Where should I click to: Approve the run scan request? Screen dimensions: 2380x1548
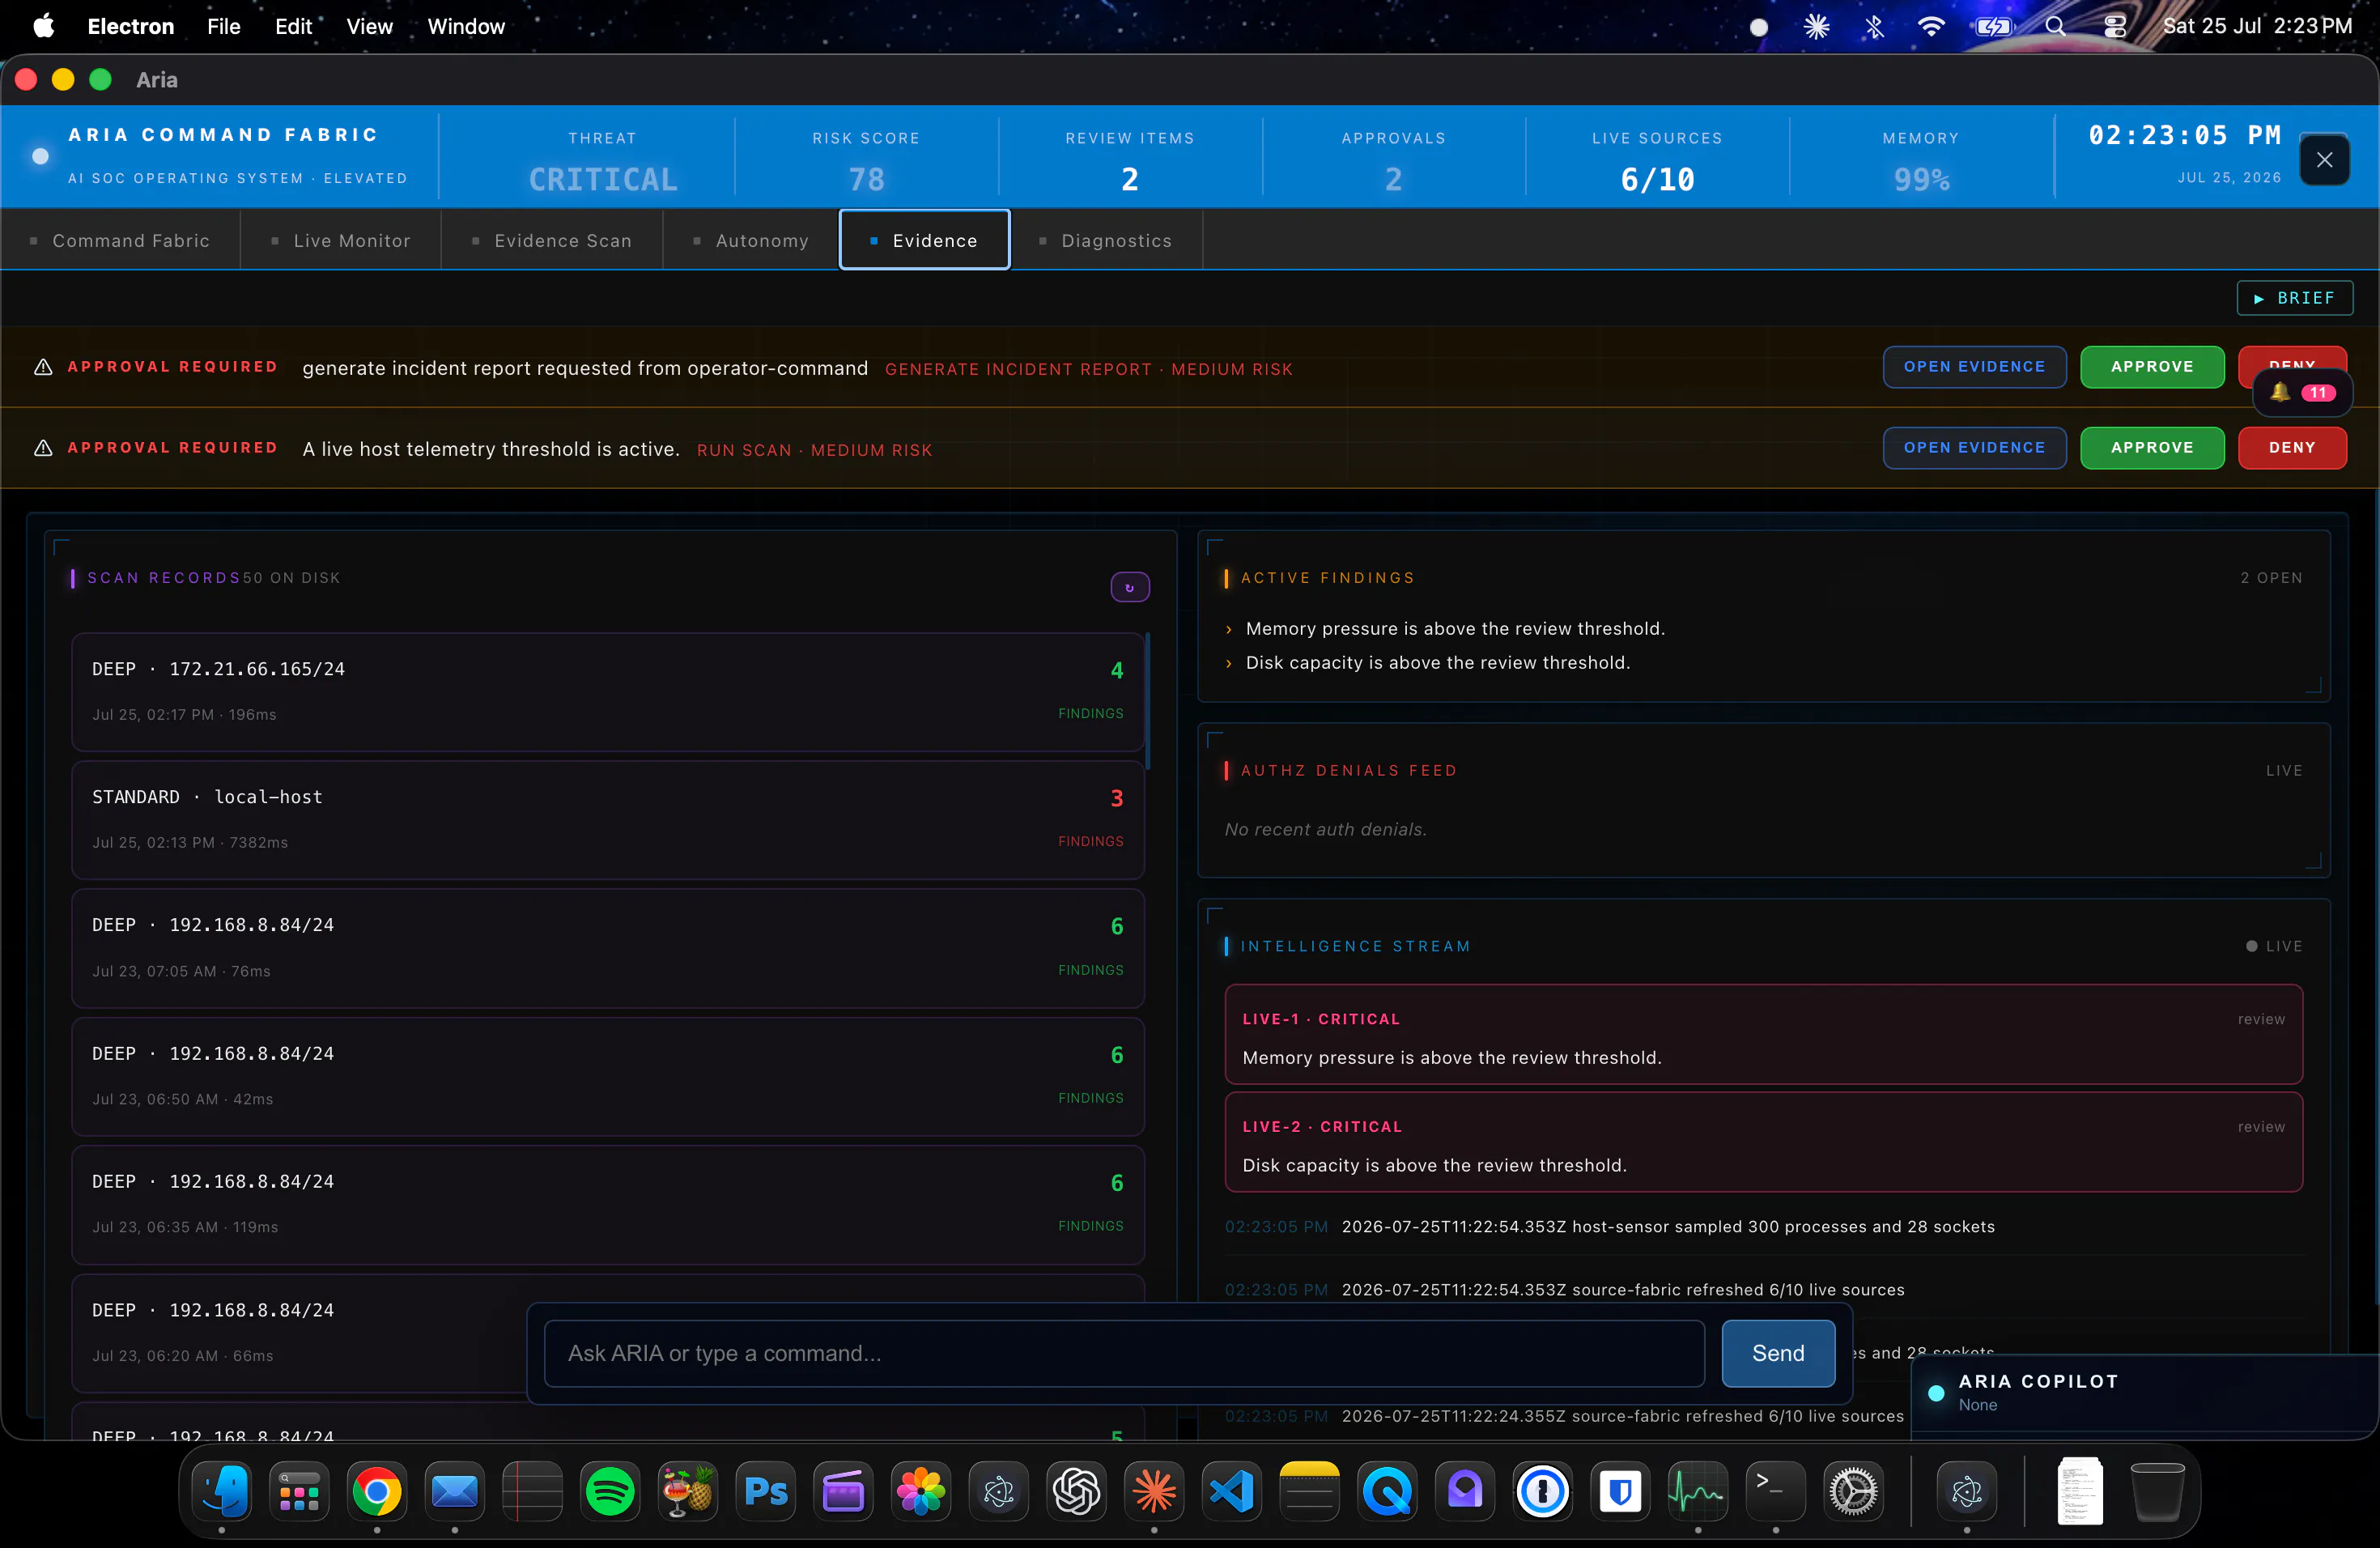pyautogui.click(x=2152, y=447)
